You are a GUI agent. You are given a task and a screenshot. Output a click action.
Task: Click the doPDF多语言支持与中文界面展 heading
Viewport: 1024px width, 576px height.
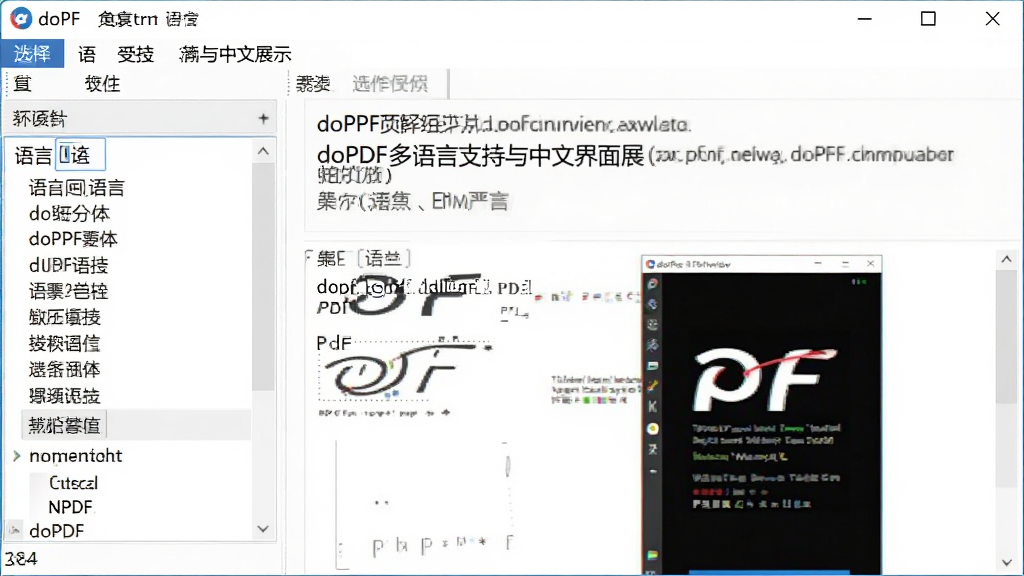click(481, 155)
